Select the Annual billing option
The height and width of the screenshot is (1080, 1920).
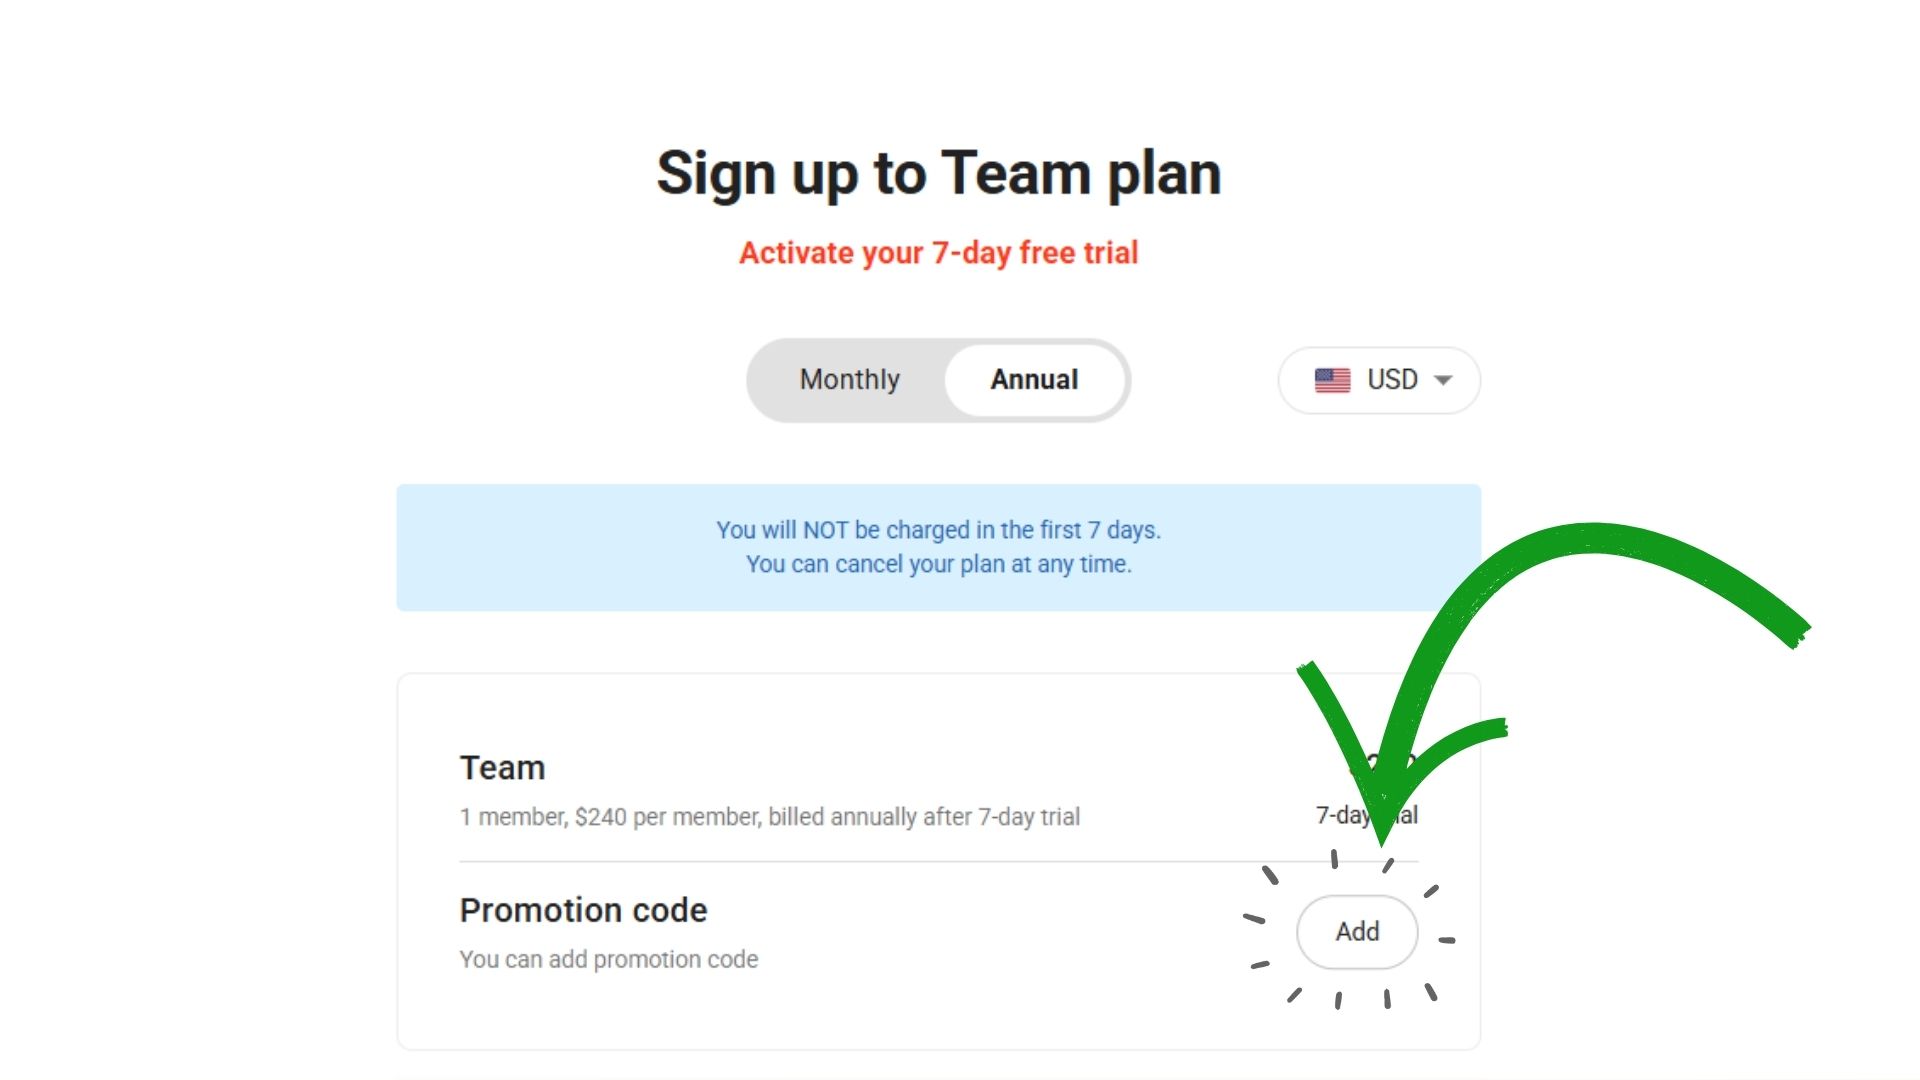point(1034,380)
